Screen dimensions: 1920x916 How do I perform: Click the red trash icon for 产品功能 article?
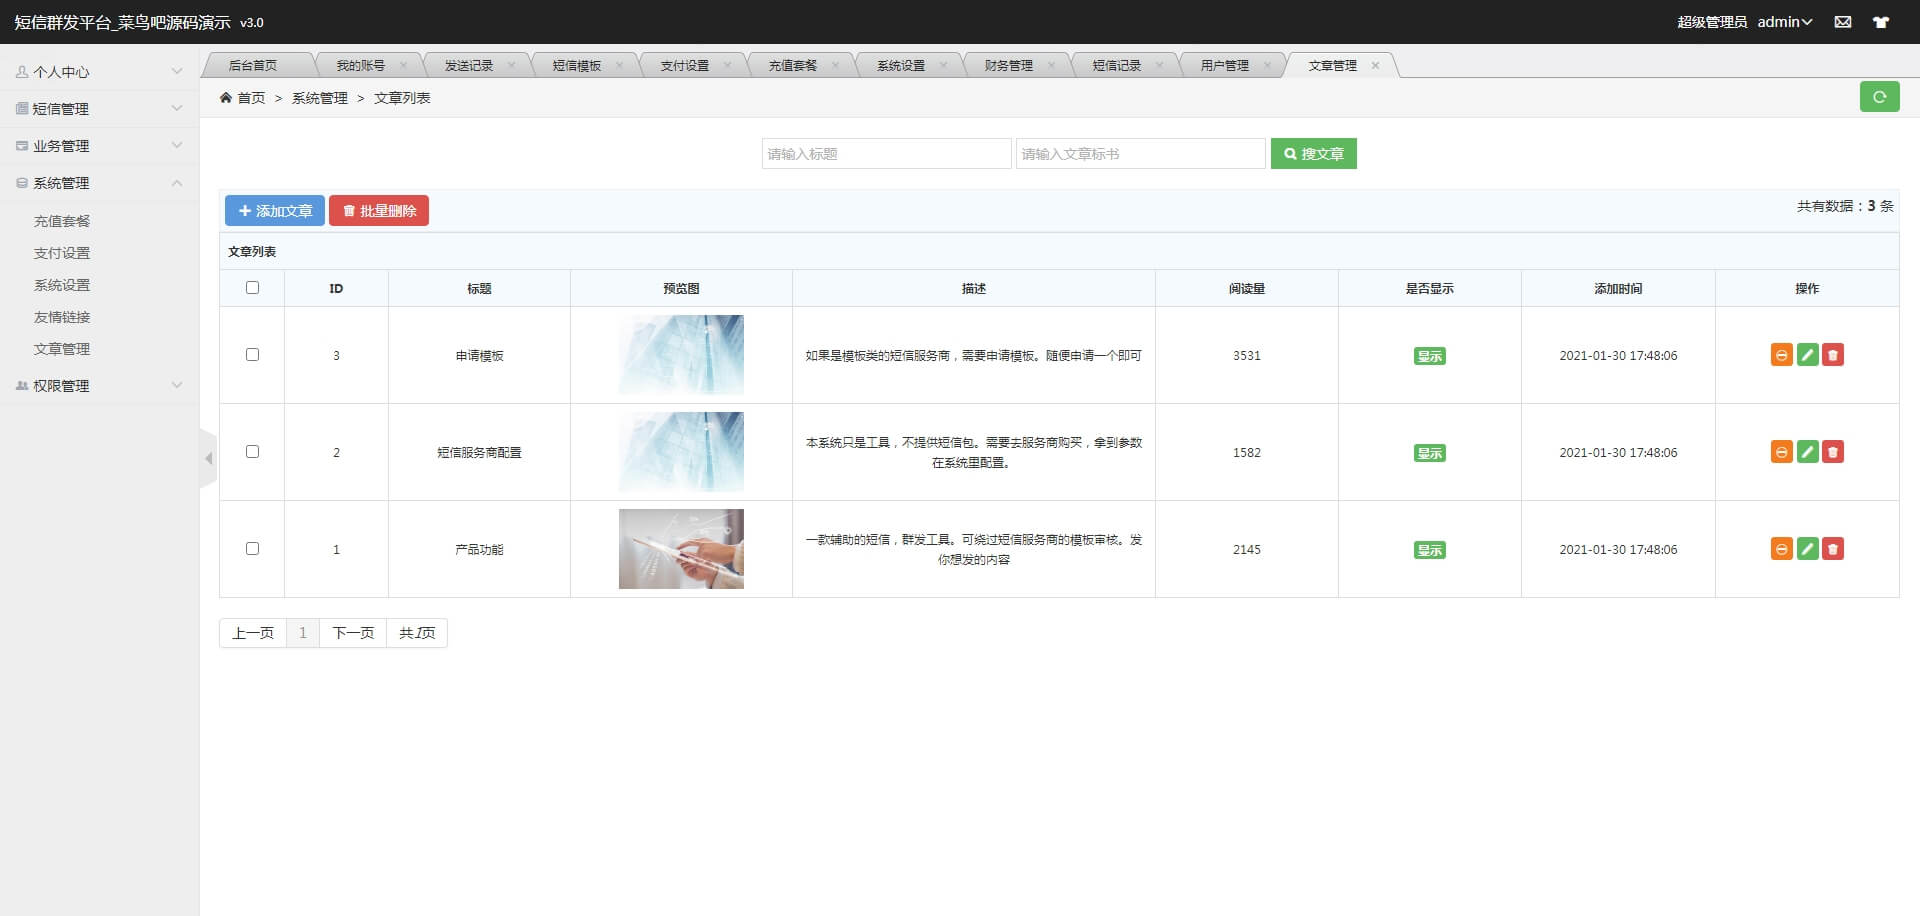pos(1831,549)
